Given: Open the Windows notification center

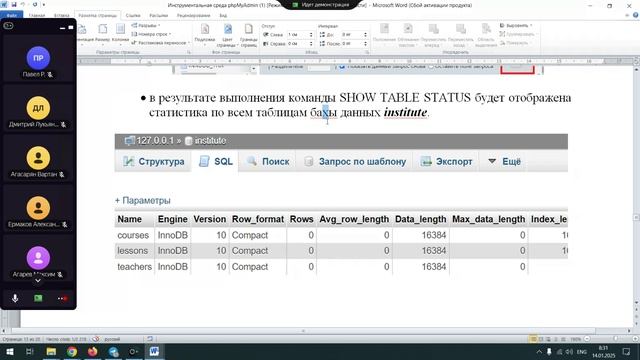Looking at the screenshot, I should tap(627, 351).
